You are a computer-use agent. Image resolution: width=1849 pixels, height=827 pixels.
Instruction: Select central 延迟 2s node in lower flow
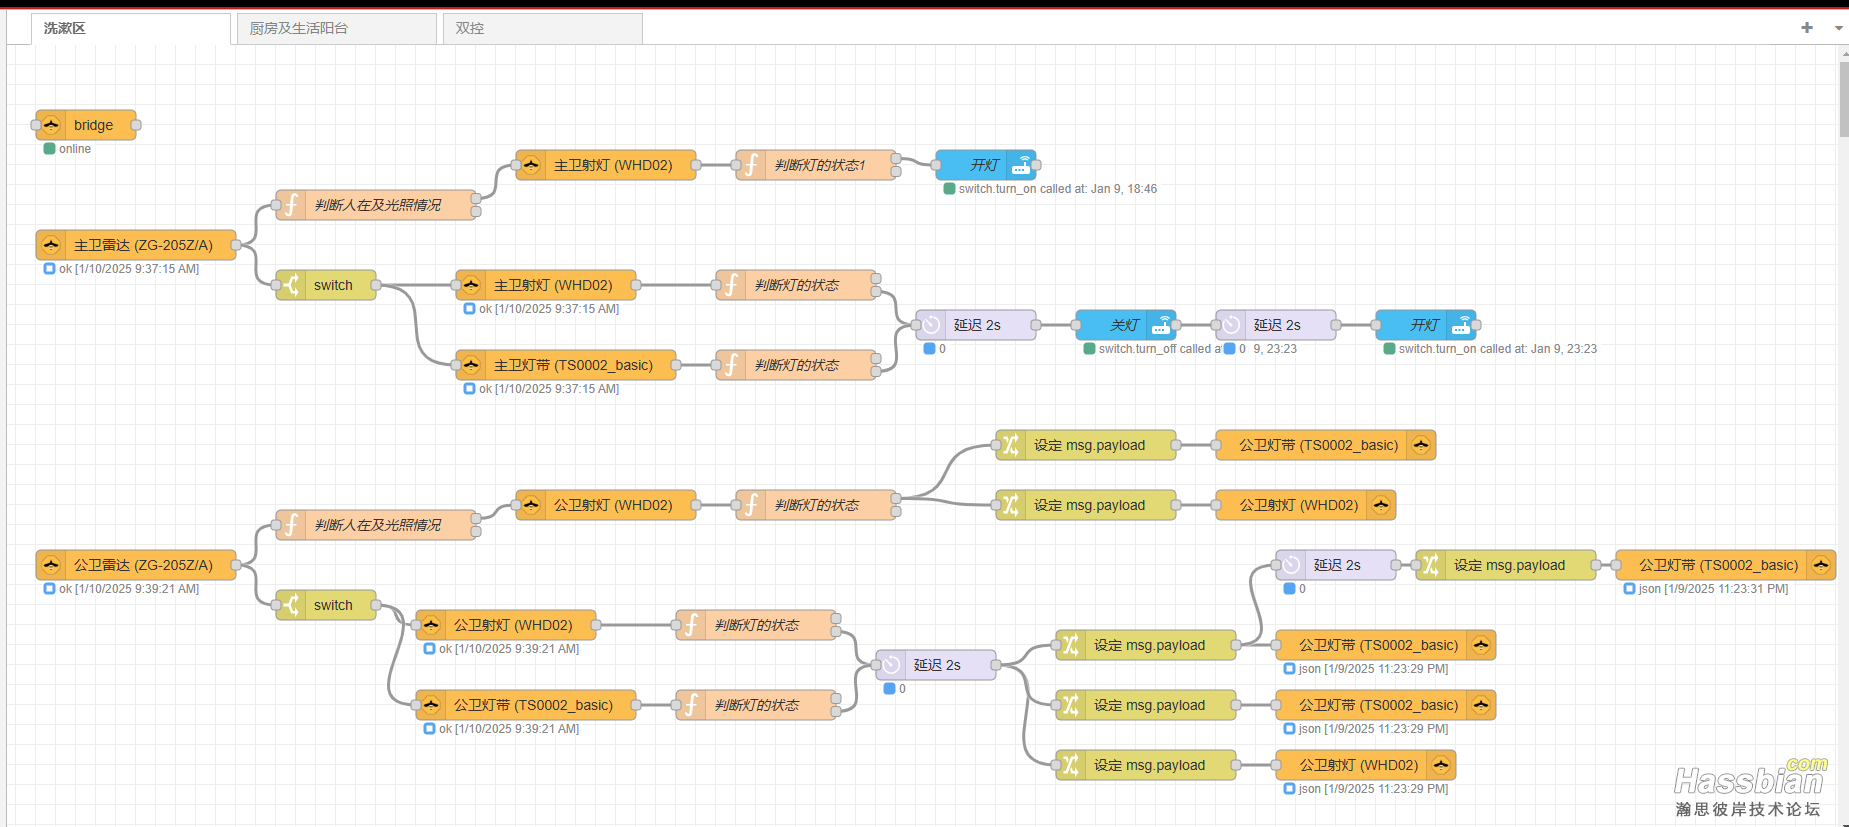(x=936, y=665)
